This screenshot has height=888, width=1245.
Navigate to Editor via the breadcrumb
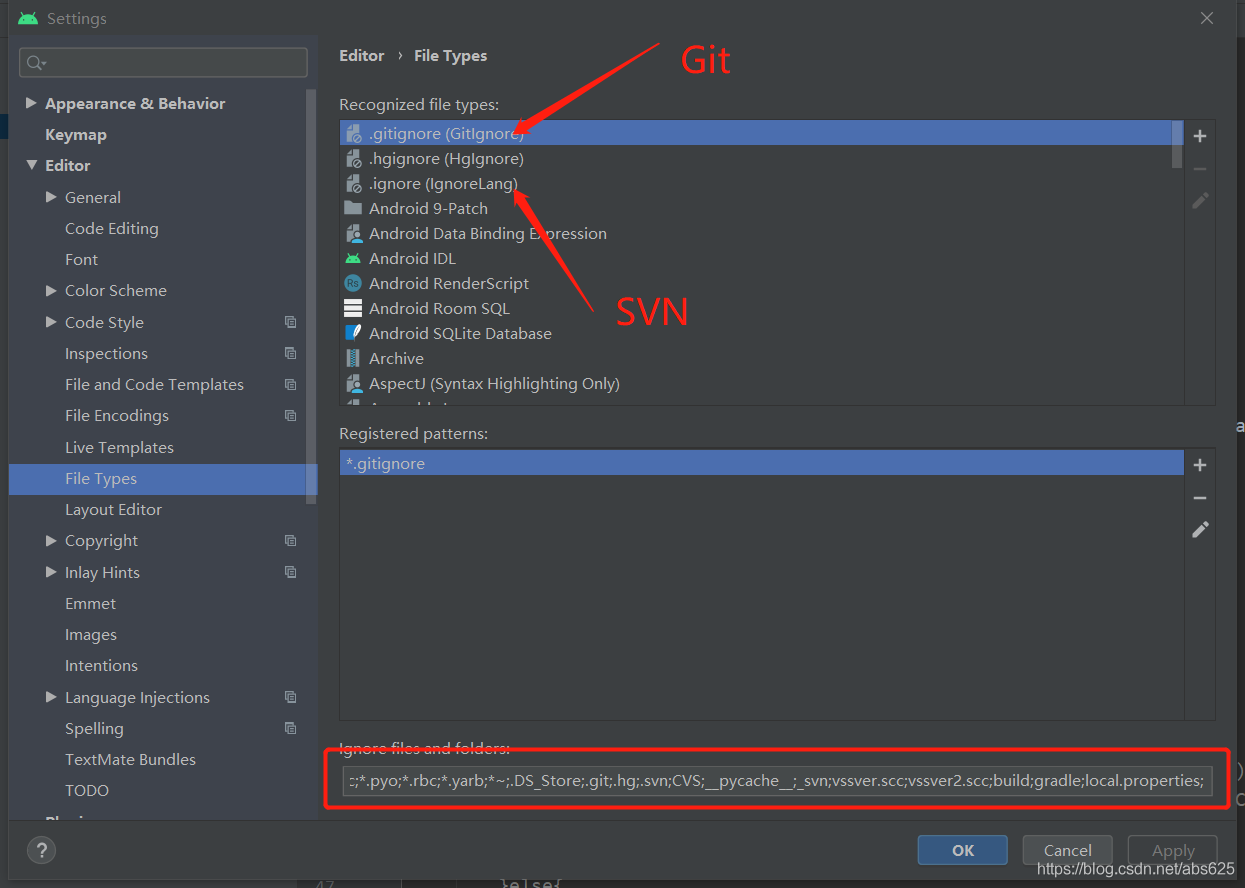pyautogui.click(x=361, y=56)
